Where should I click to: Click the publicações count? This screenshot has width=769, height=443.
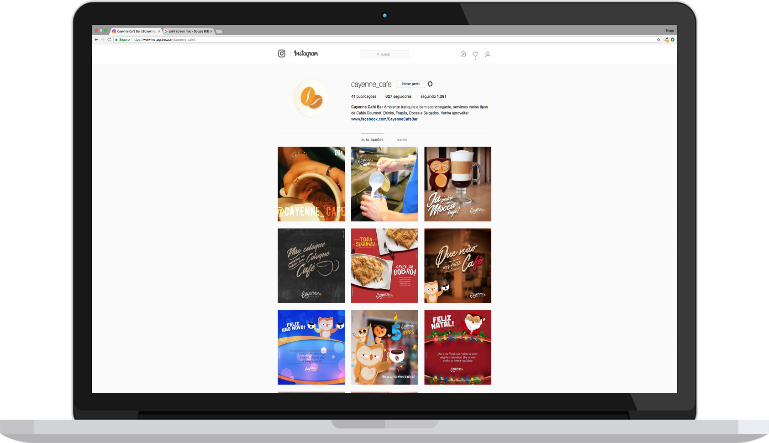click(363, 97)
